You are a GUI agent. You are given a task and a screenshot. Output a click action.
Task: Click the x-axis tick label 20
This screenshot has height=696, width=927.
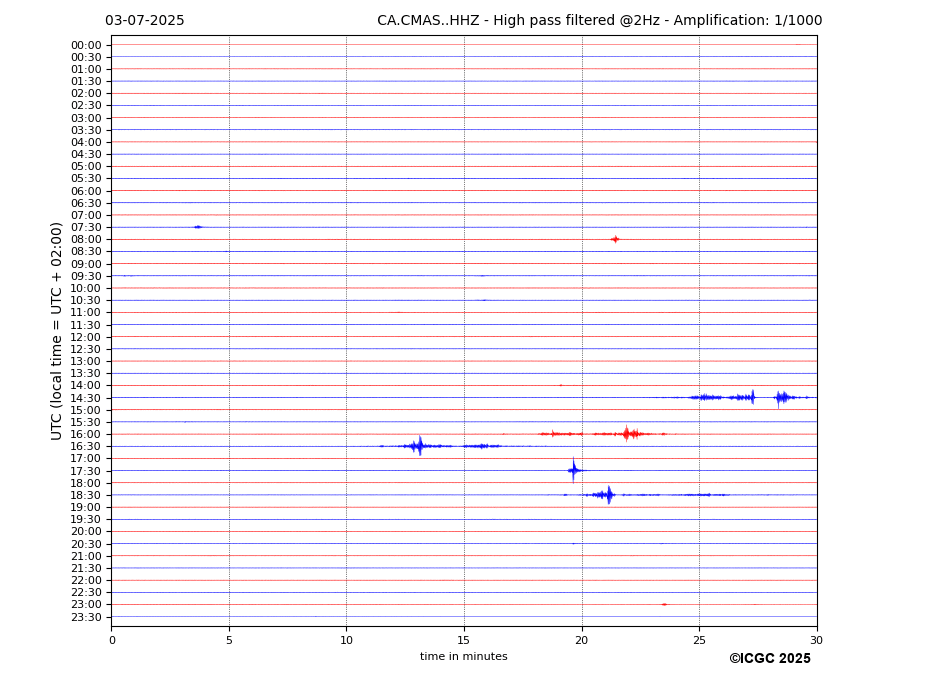(x=582, y=640)
